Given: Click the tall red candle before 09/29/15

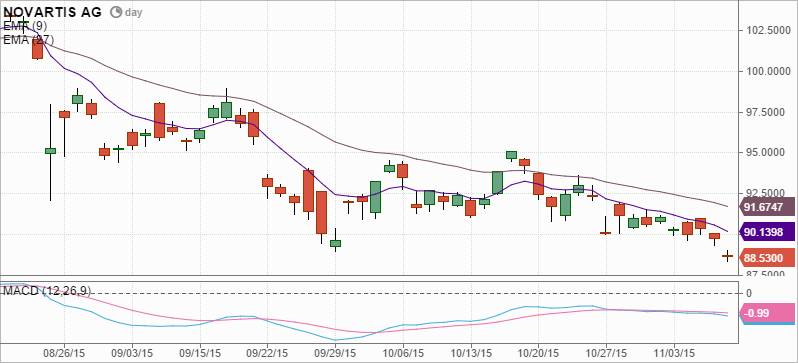Looking at the screenshot, I should (x=321, y=212).
